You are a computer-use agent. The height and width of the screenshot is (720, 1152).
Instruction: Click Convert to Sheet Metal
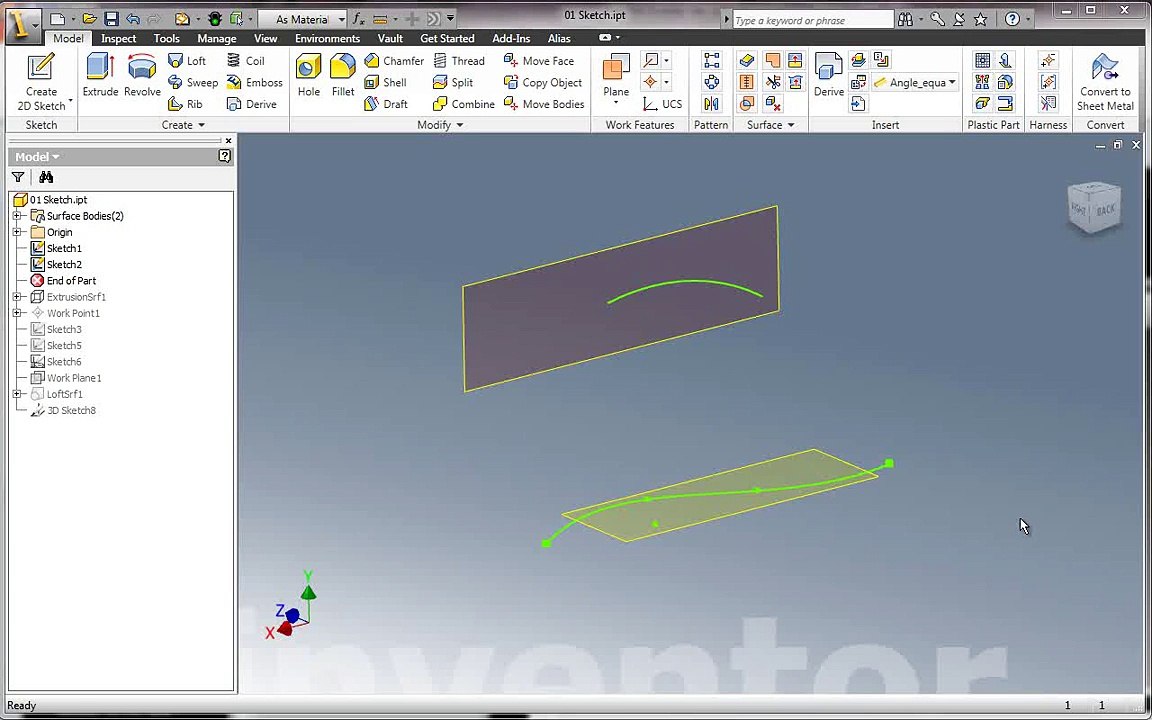point(1105,82)
